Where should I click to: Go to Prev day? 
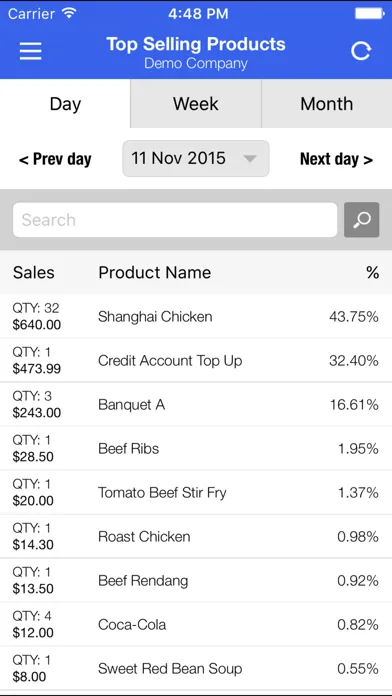coord(55,159)
